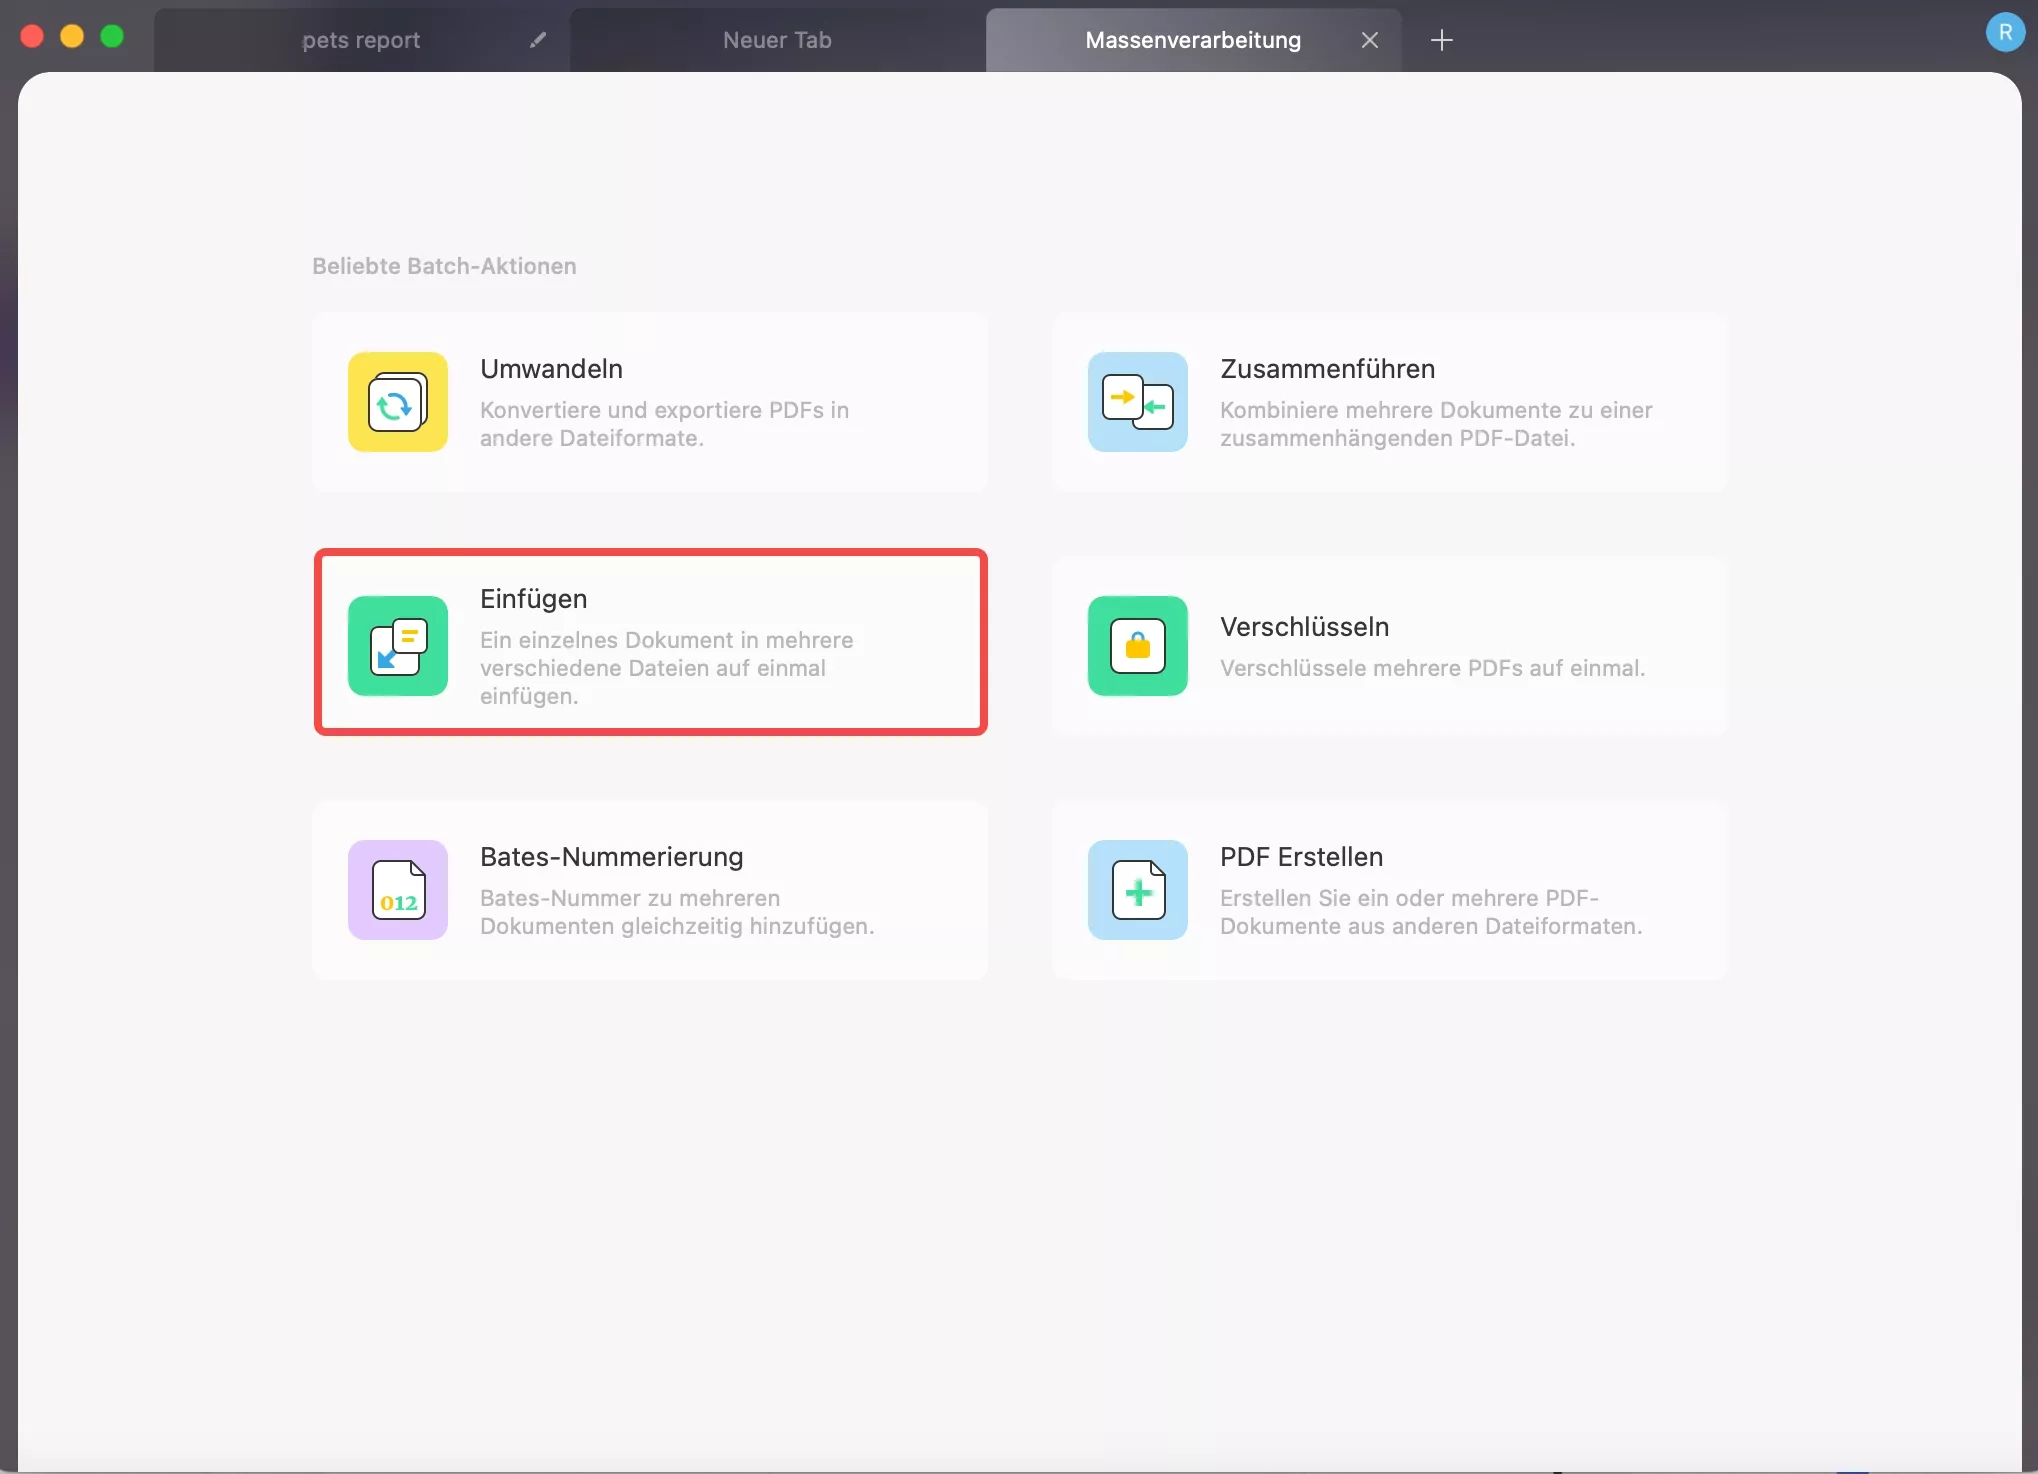Close the Massenverarbeitung tab

1370,40
